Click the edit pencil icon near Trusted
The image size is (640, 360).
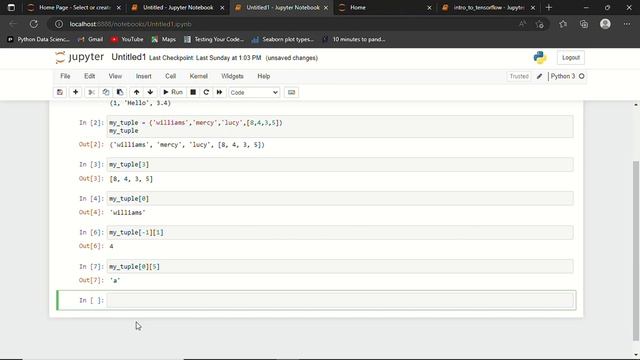pos(540,76)
